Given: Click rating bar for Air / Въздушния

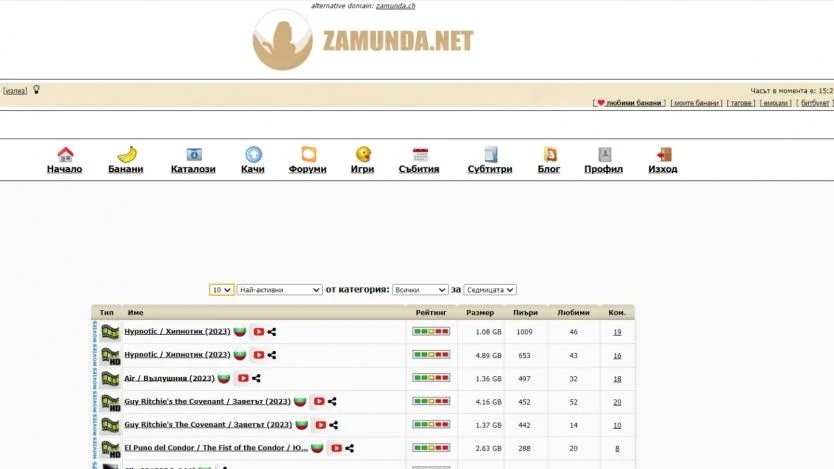Looking at the screenshot, I should pyautogui.click(x=431, y=378).
